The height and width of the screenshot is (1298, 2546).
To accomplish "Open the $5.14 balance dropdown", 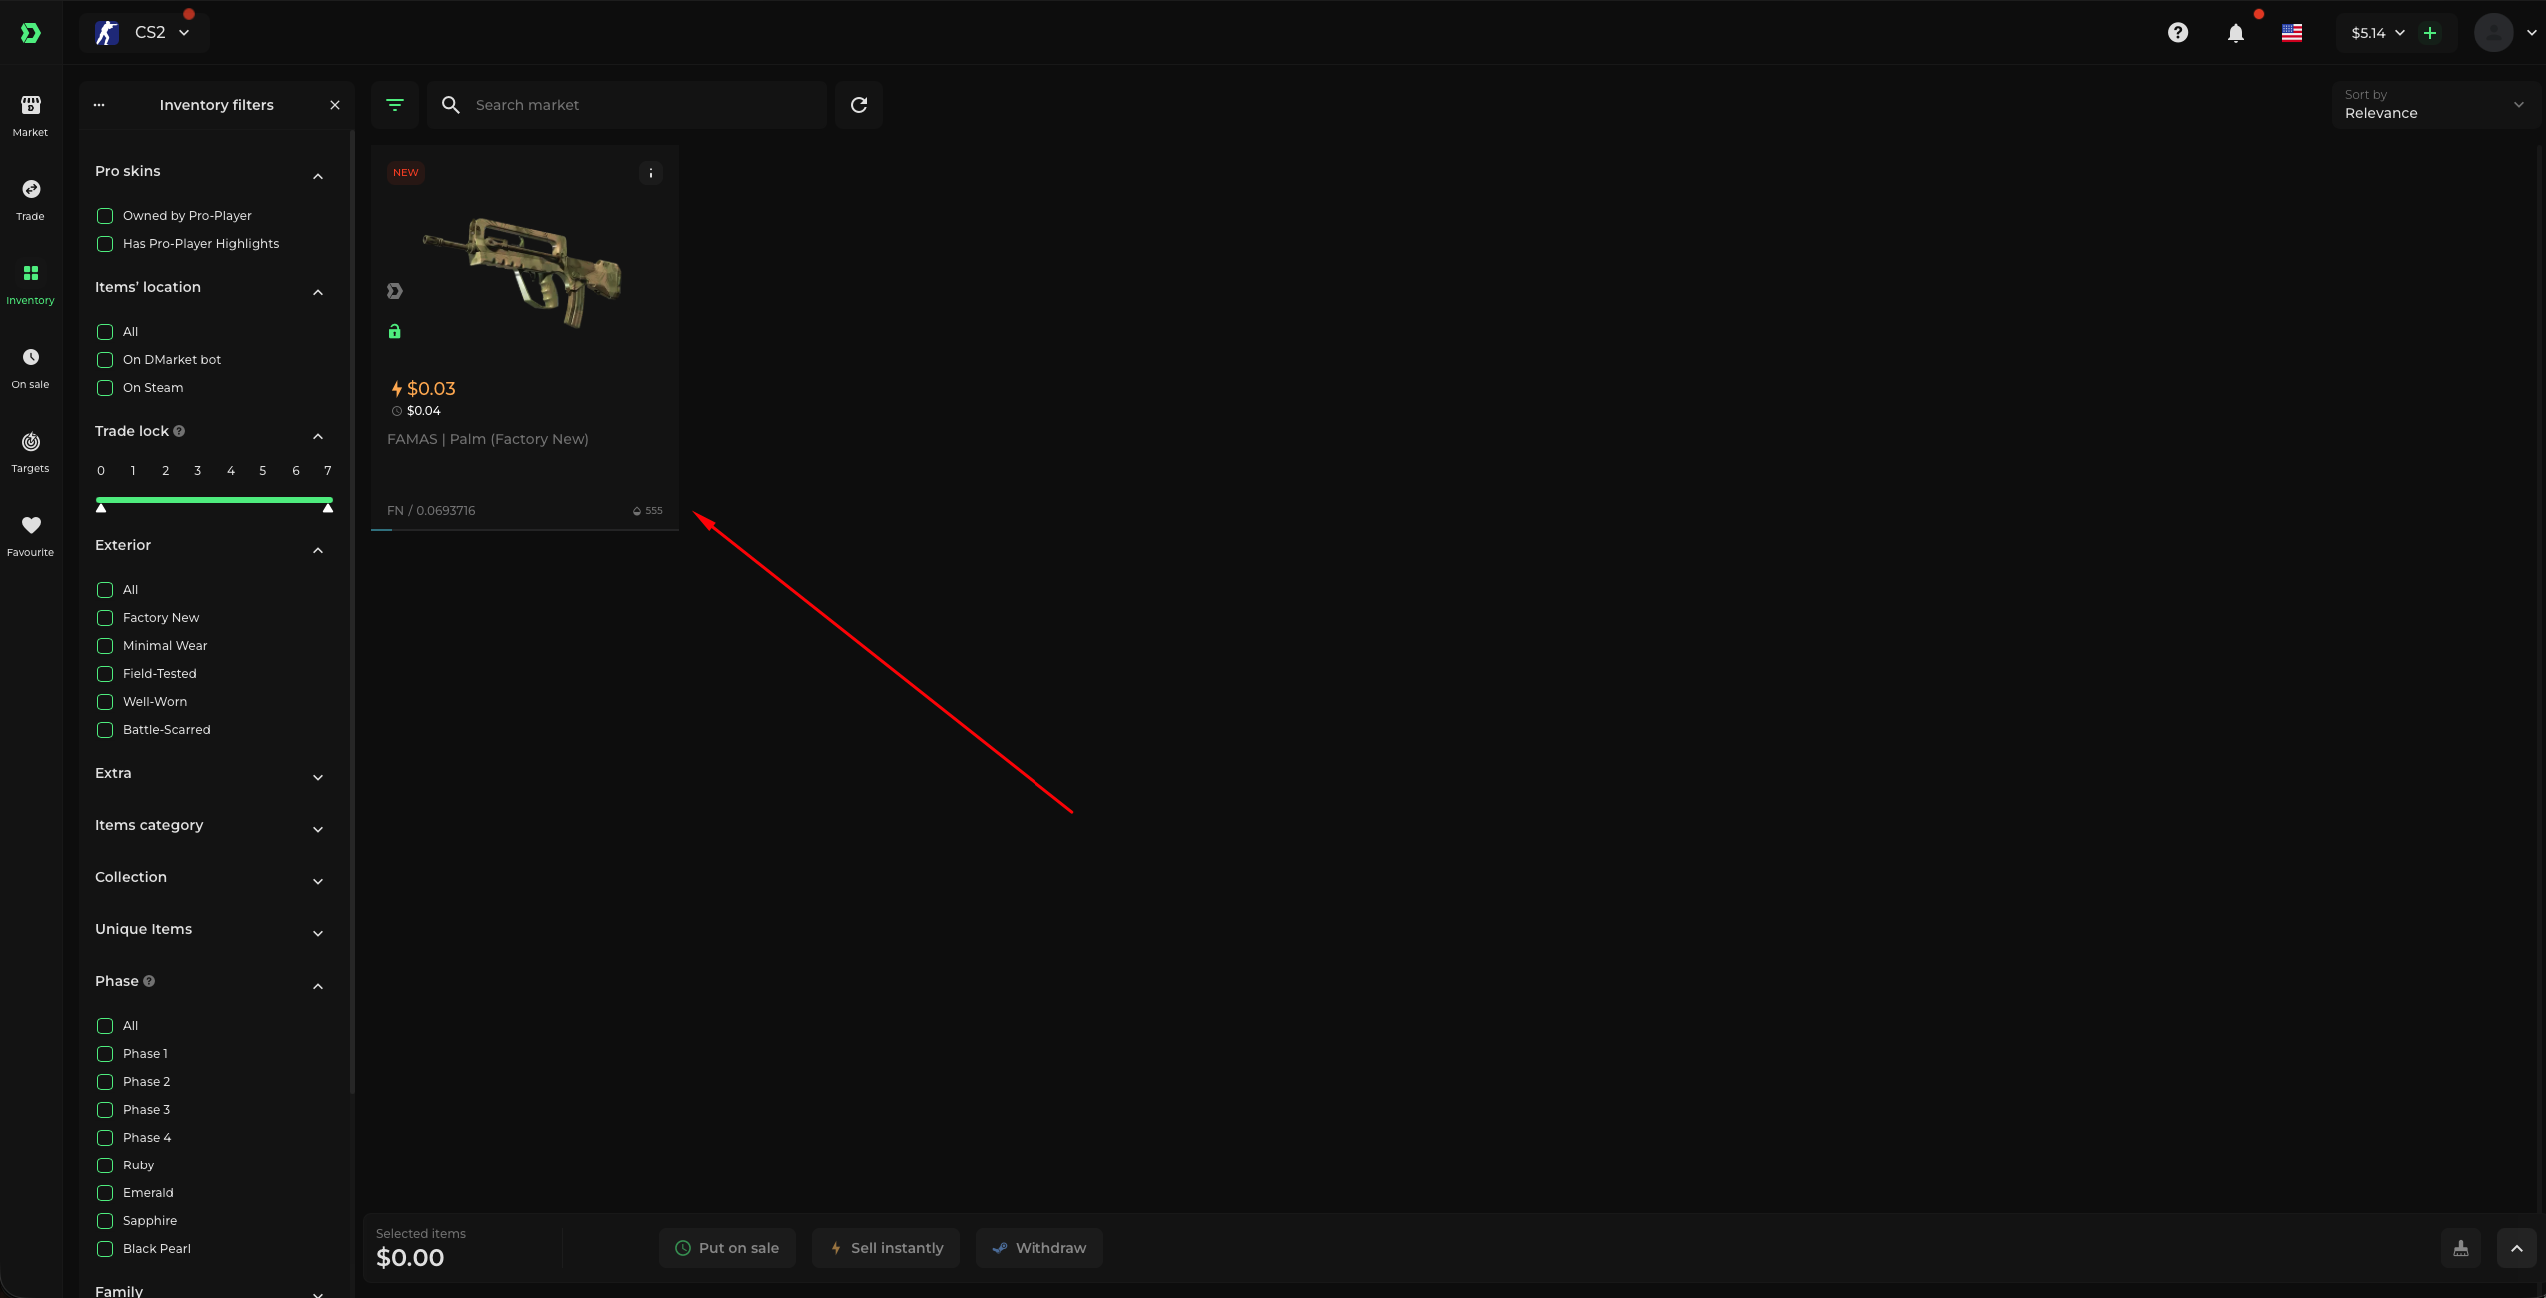I will [2377, 33].
